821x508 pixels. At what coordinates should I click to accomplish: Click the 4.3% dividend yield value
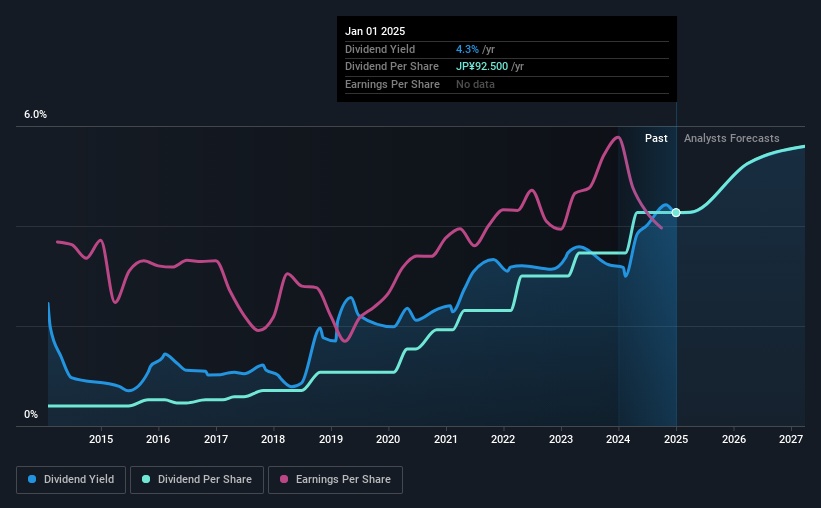[x=467, y=49]
